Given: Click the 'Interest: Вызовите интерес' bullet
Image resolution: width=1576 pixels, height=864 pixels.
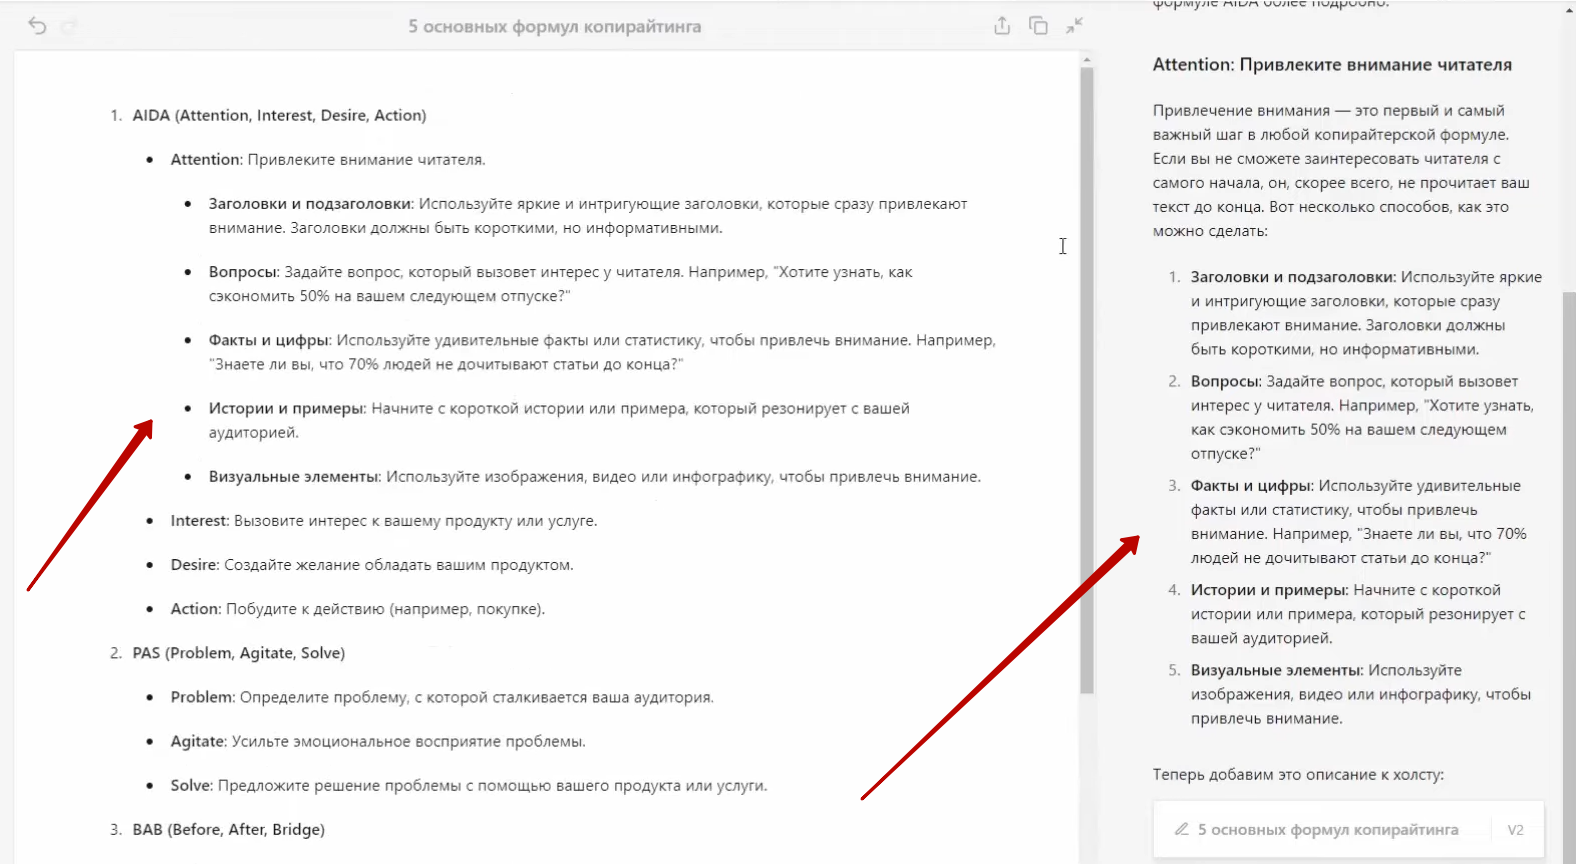Looking at the screenshot, I should pyautogui.click(x=383, y=520).
